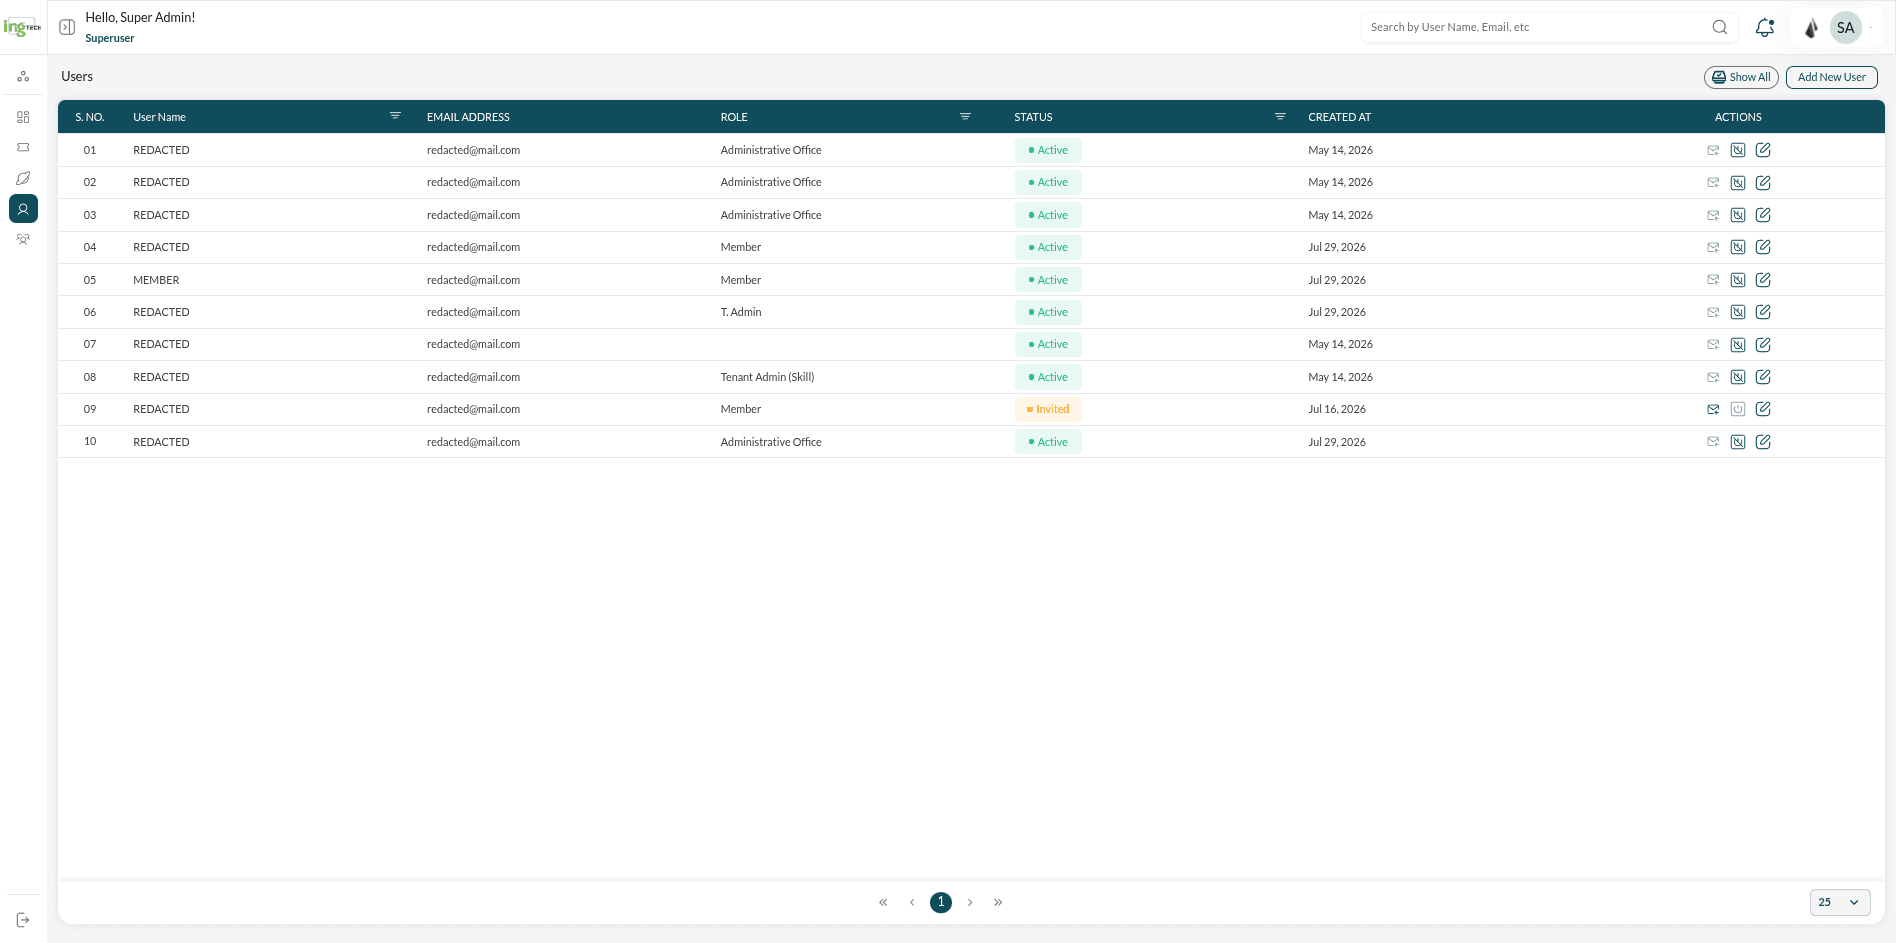
Task: Open the Users page in sidebar
Action: [x=23, y=209]
